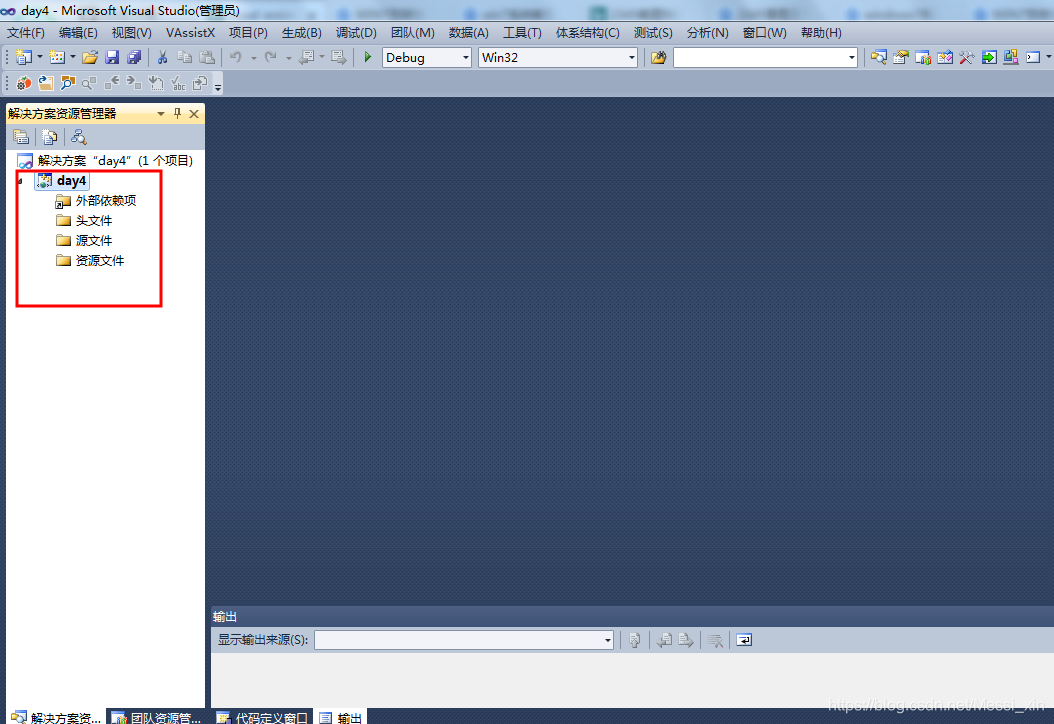Open Properties Window toolbar icon
The width and height of the screenshot is (1054, 724).
(x=901, y=57)
